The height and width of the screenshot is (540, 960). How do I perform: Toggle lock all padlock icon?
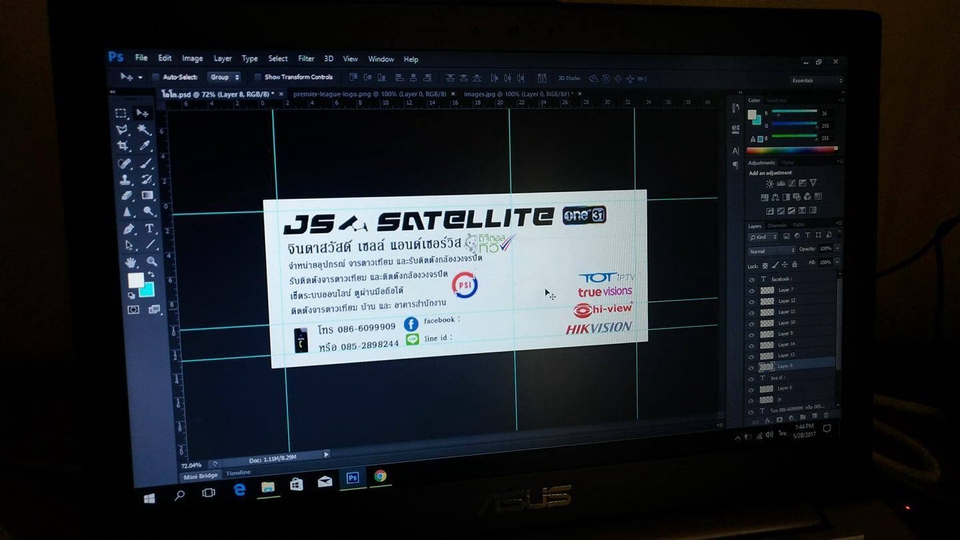795,264
